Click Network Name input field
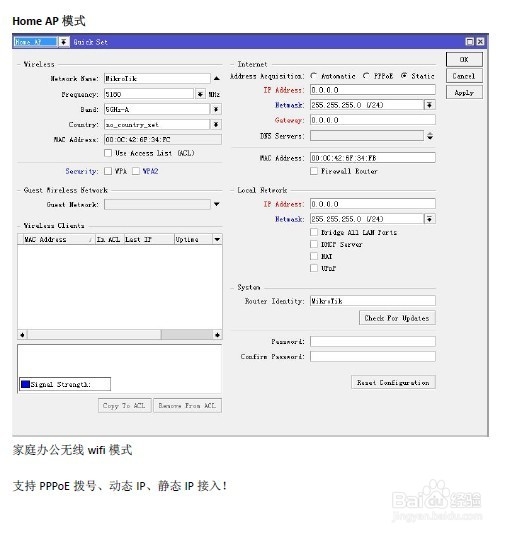 157,79
